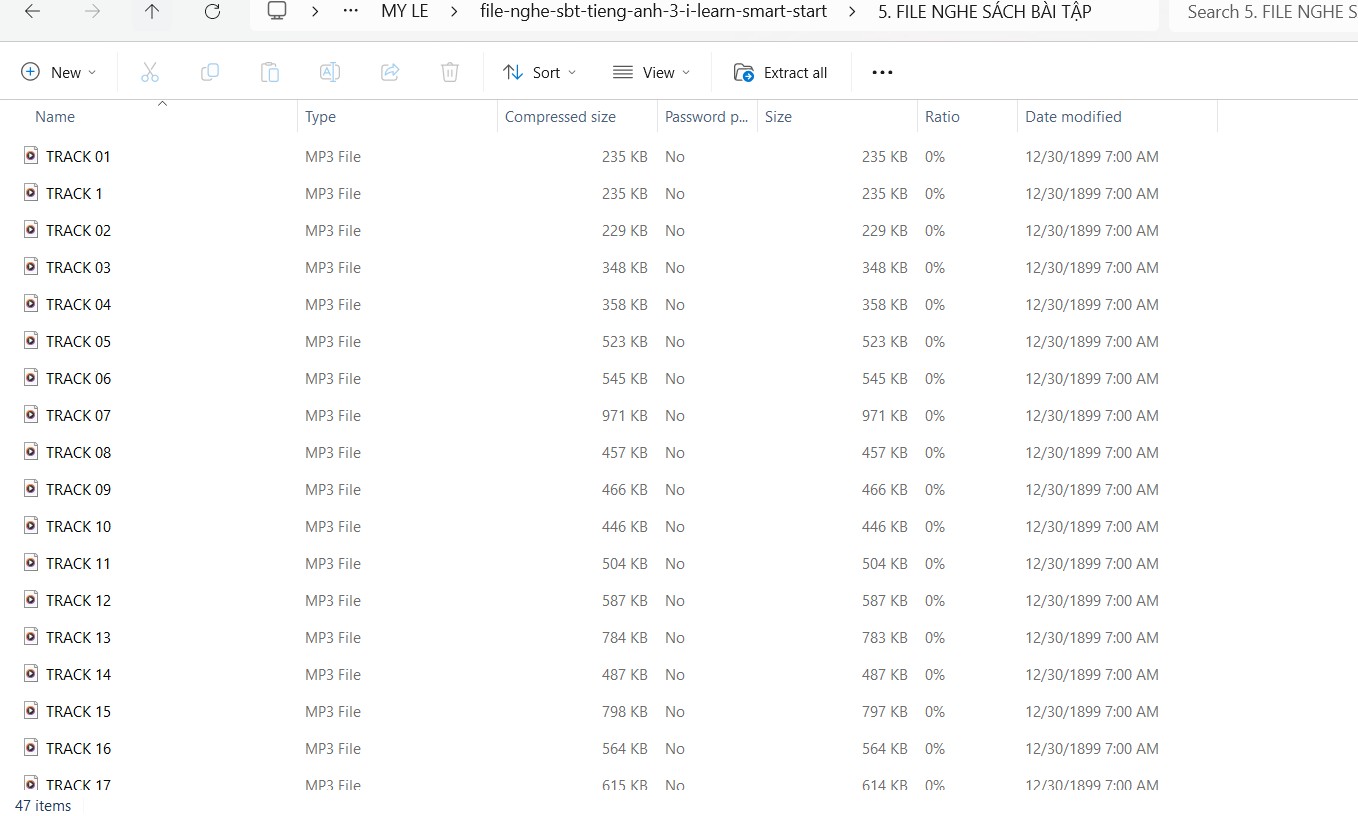Click the Up one level arrow
Screen dimensions: 1358x816
click(x=152, y=12)
